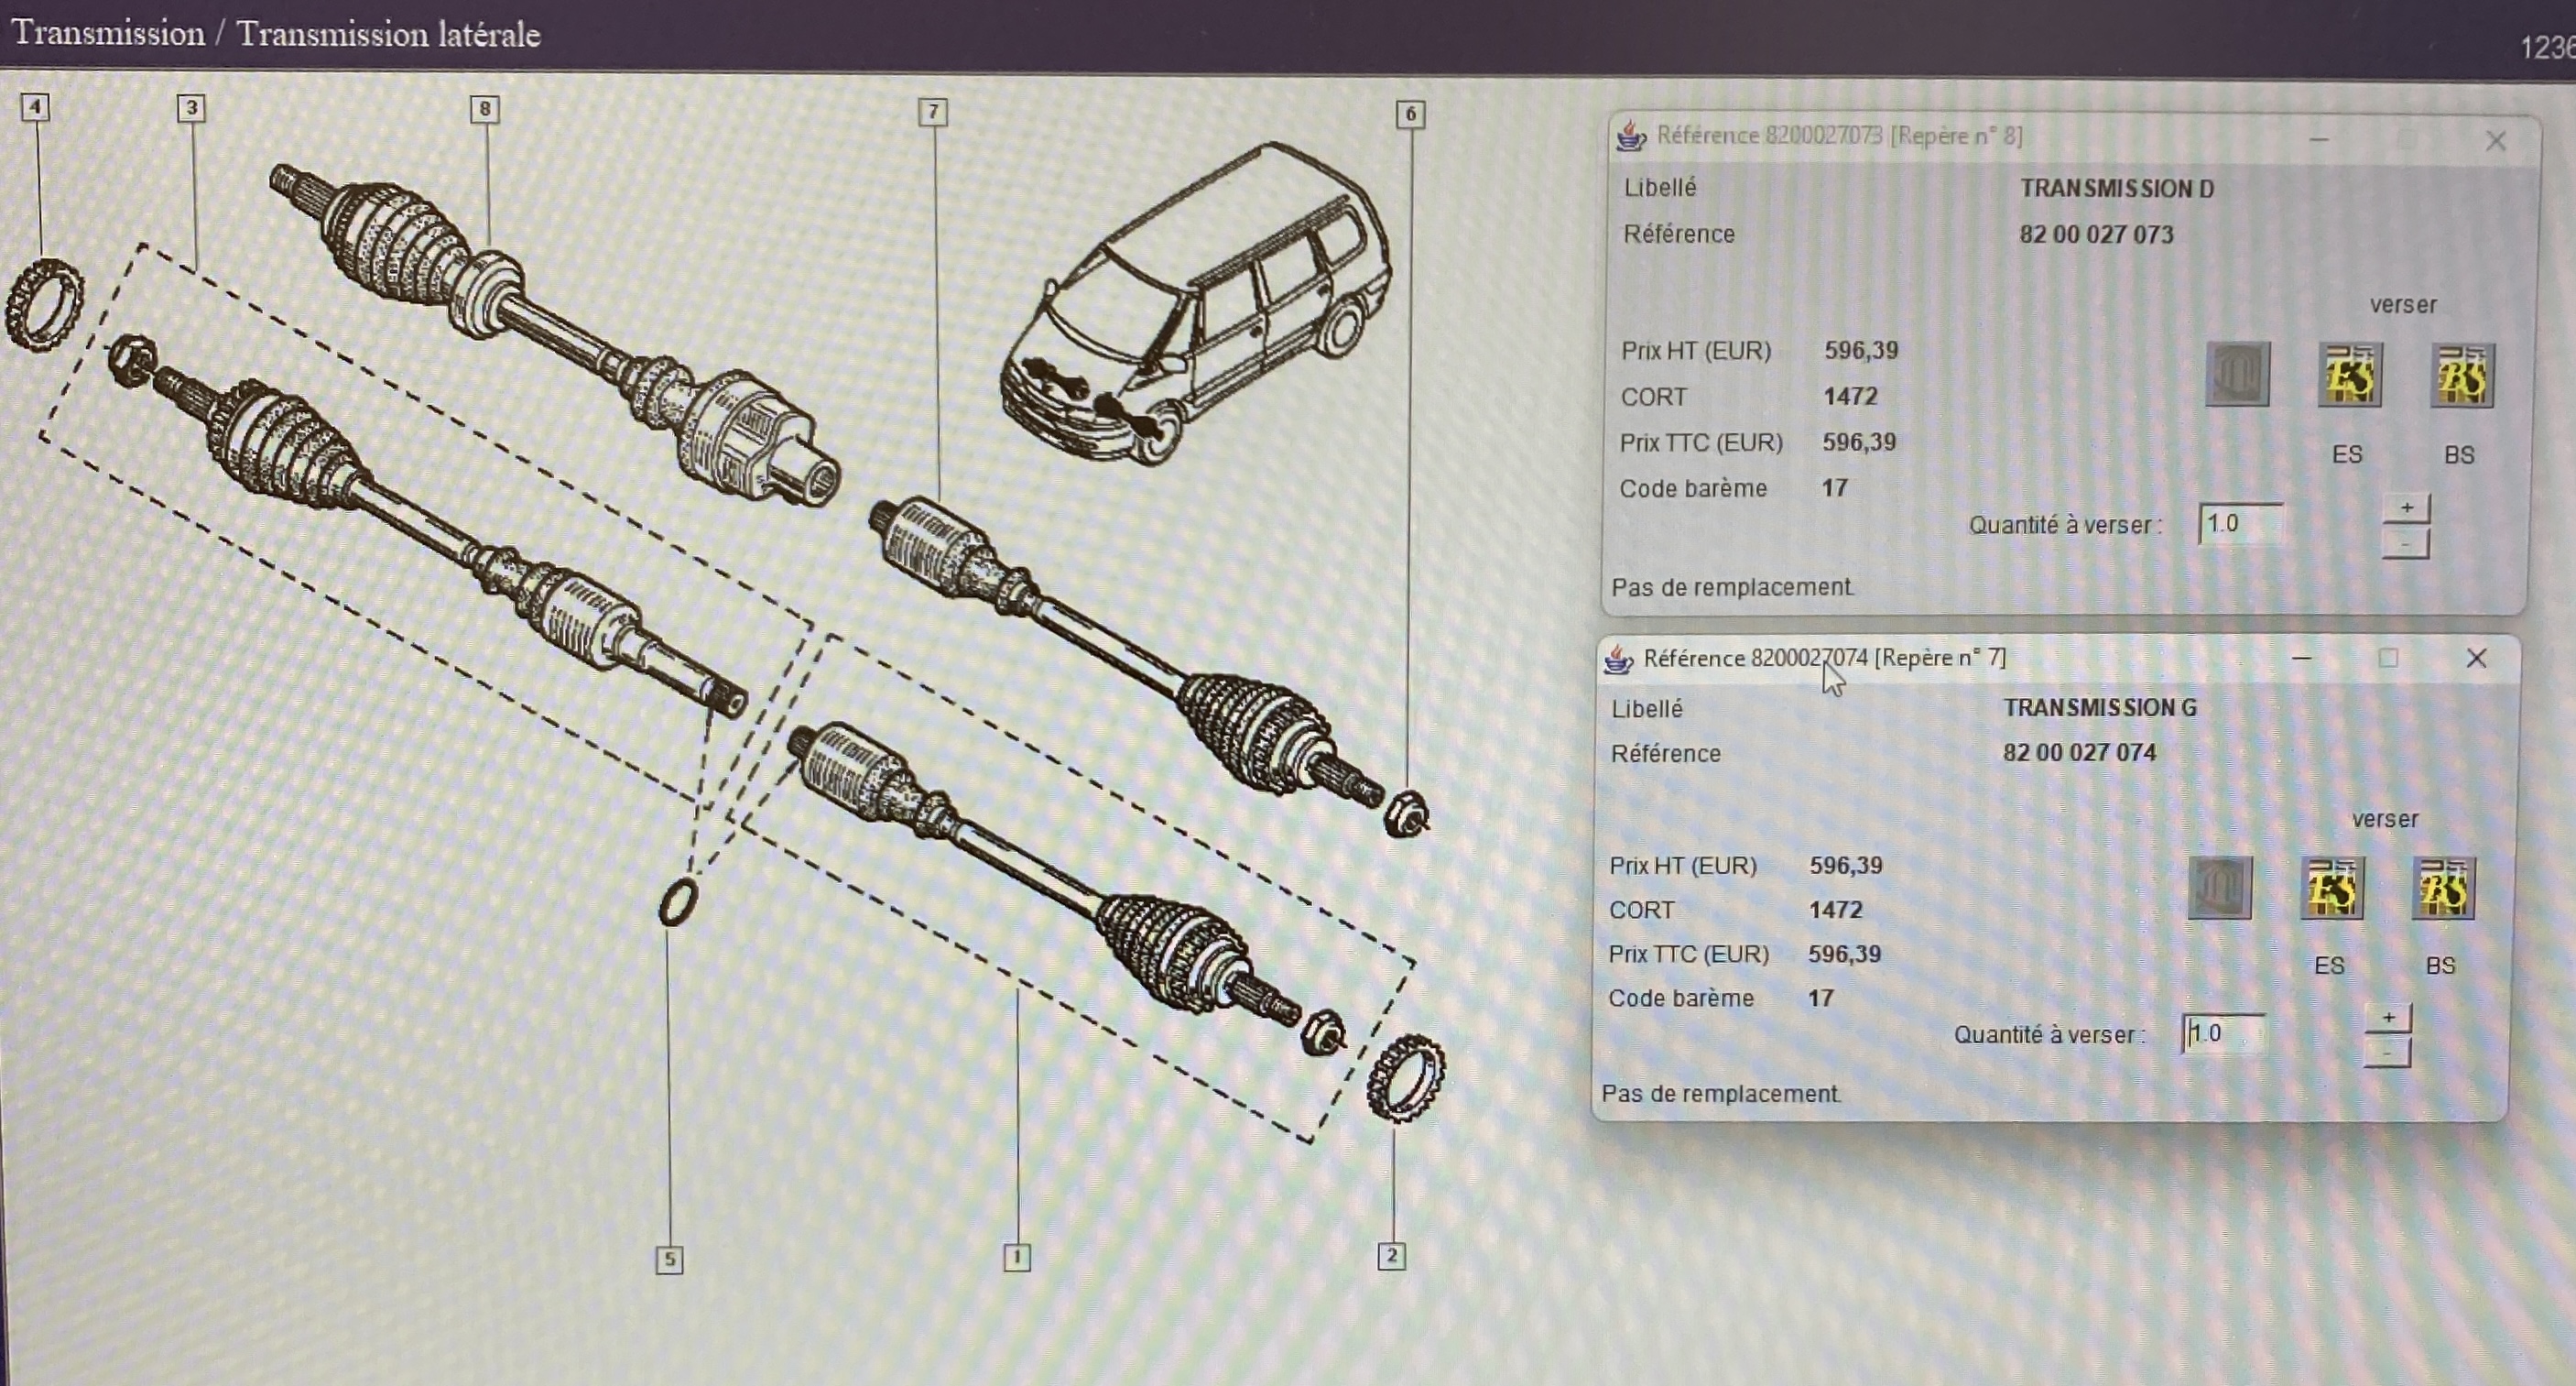Viewport: 2576px width, 1386px height.
Task: Click the BS icon in Repère 7 window
Action: coord(2443,888)
